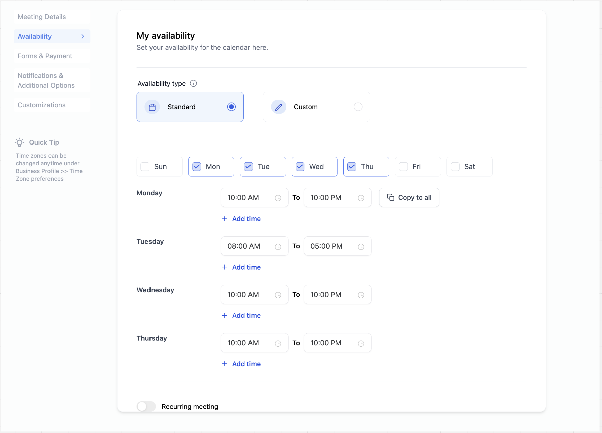Open Monday start time 10:00 AM field
The image size is (602, 433).
[x=254, y=198]
